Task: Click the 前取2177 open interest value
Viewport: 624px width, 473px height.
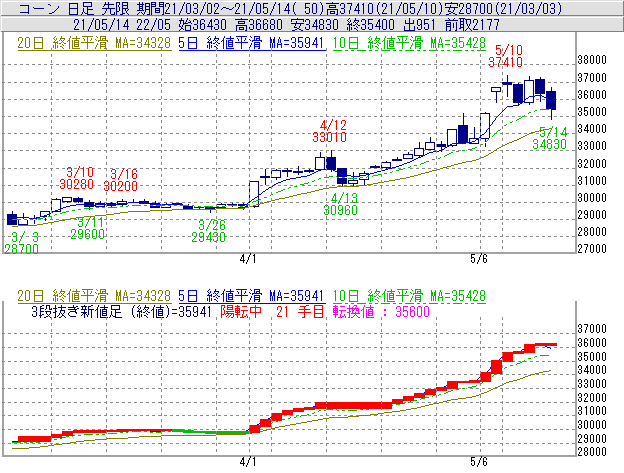Action: click(472, 25)
